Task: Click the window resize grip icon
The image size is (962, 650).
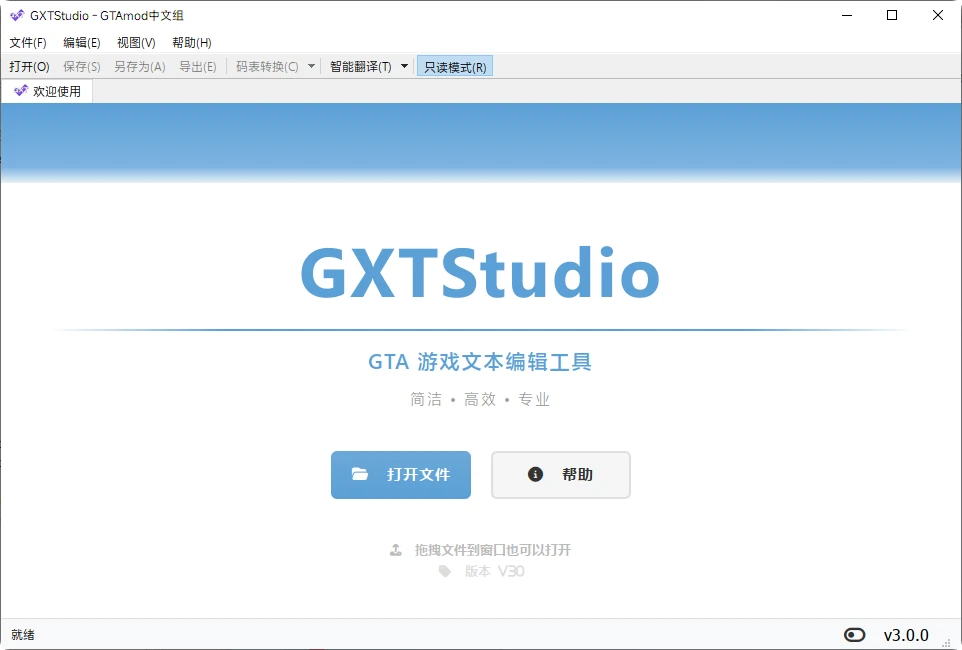Action: (946, 642)
